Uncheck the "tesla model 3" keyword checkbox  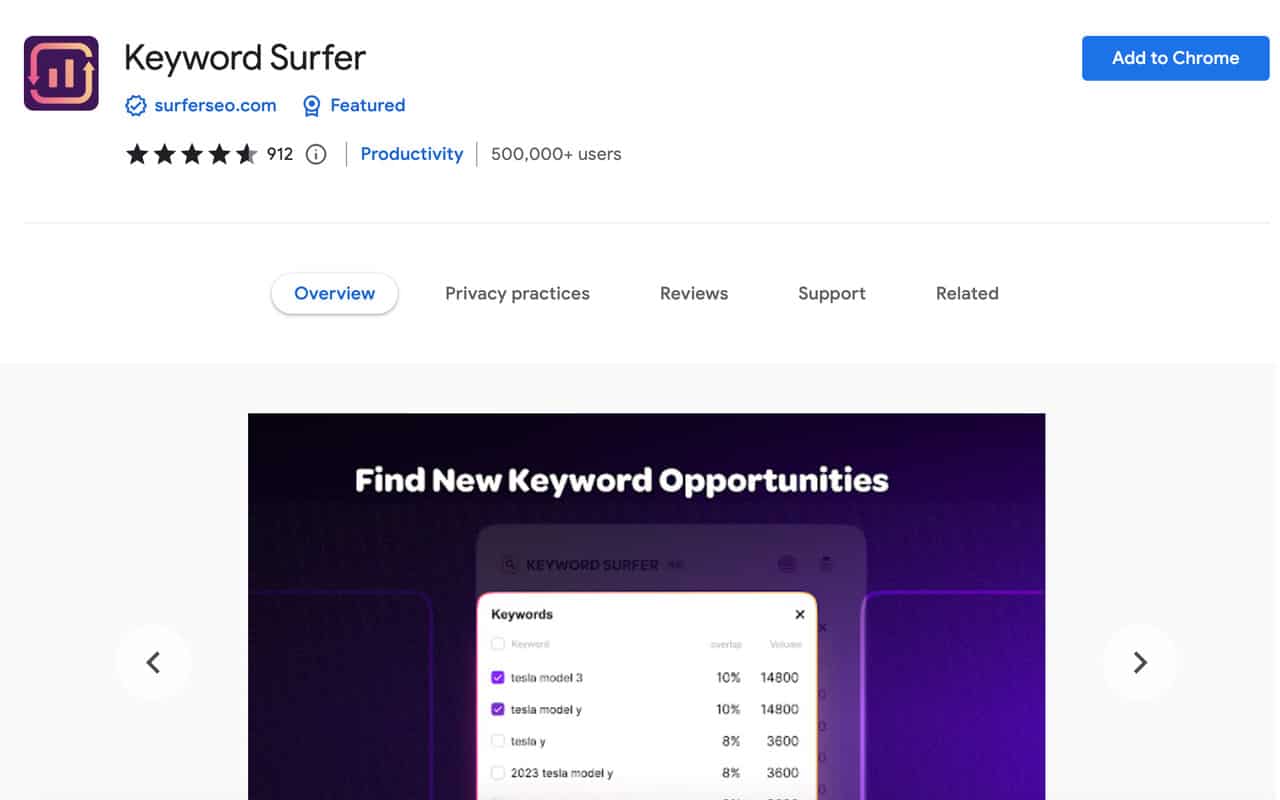click(x=498, y=677)
